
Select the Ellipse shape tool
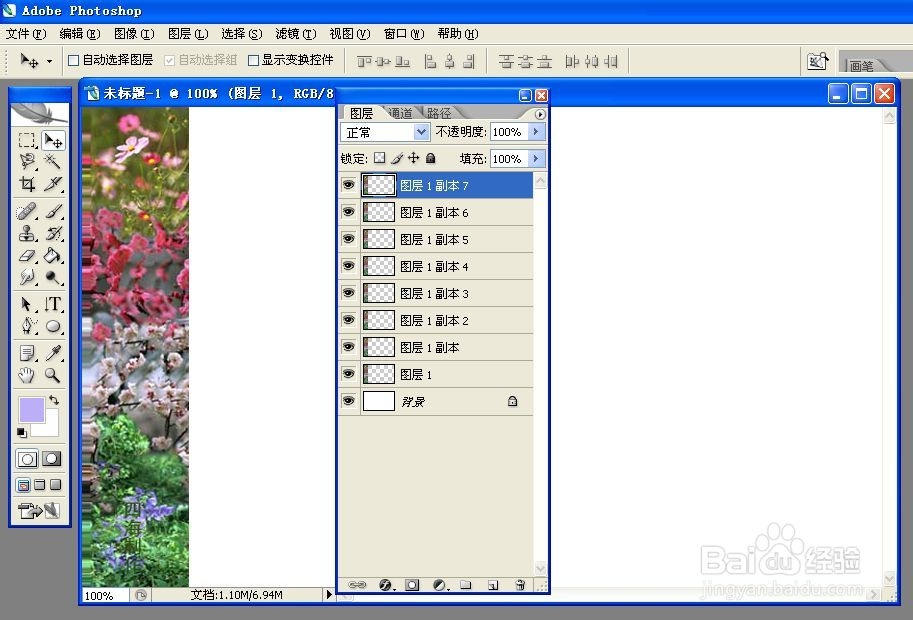(53, 326)
